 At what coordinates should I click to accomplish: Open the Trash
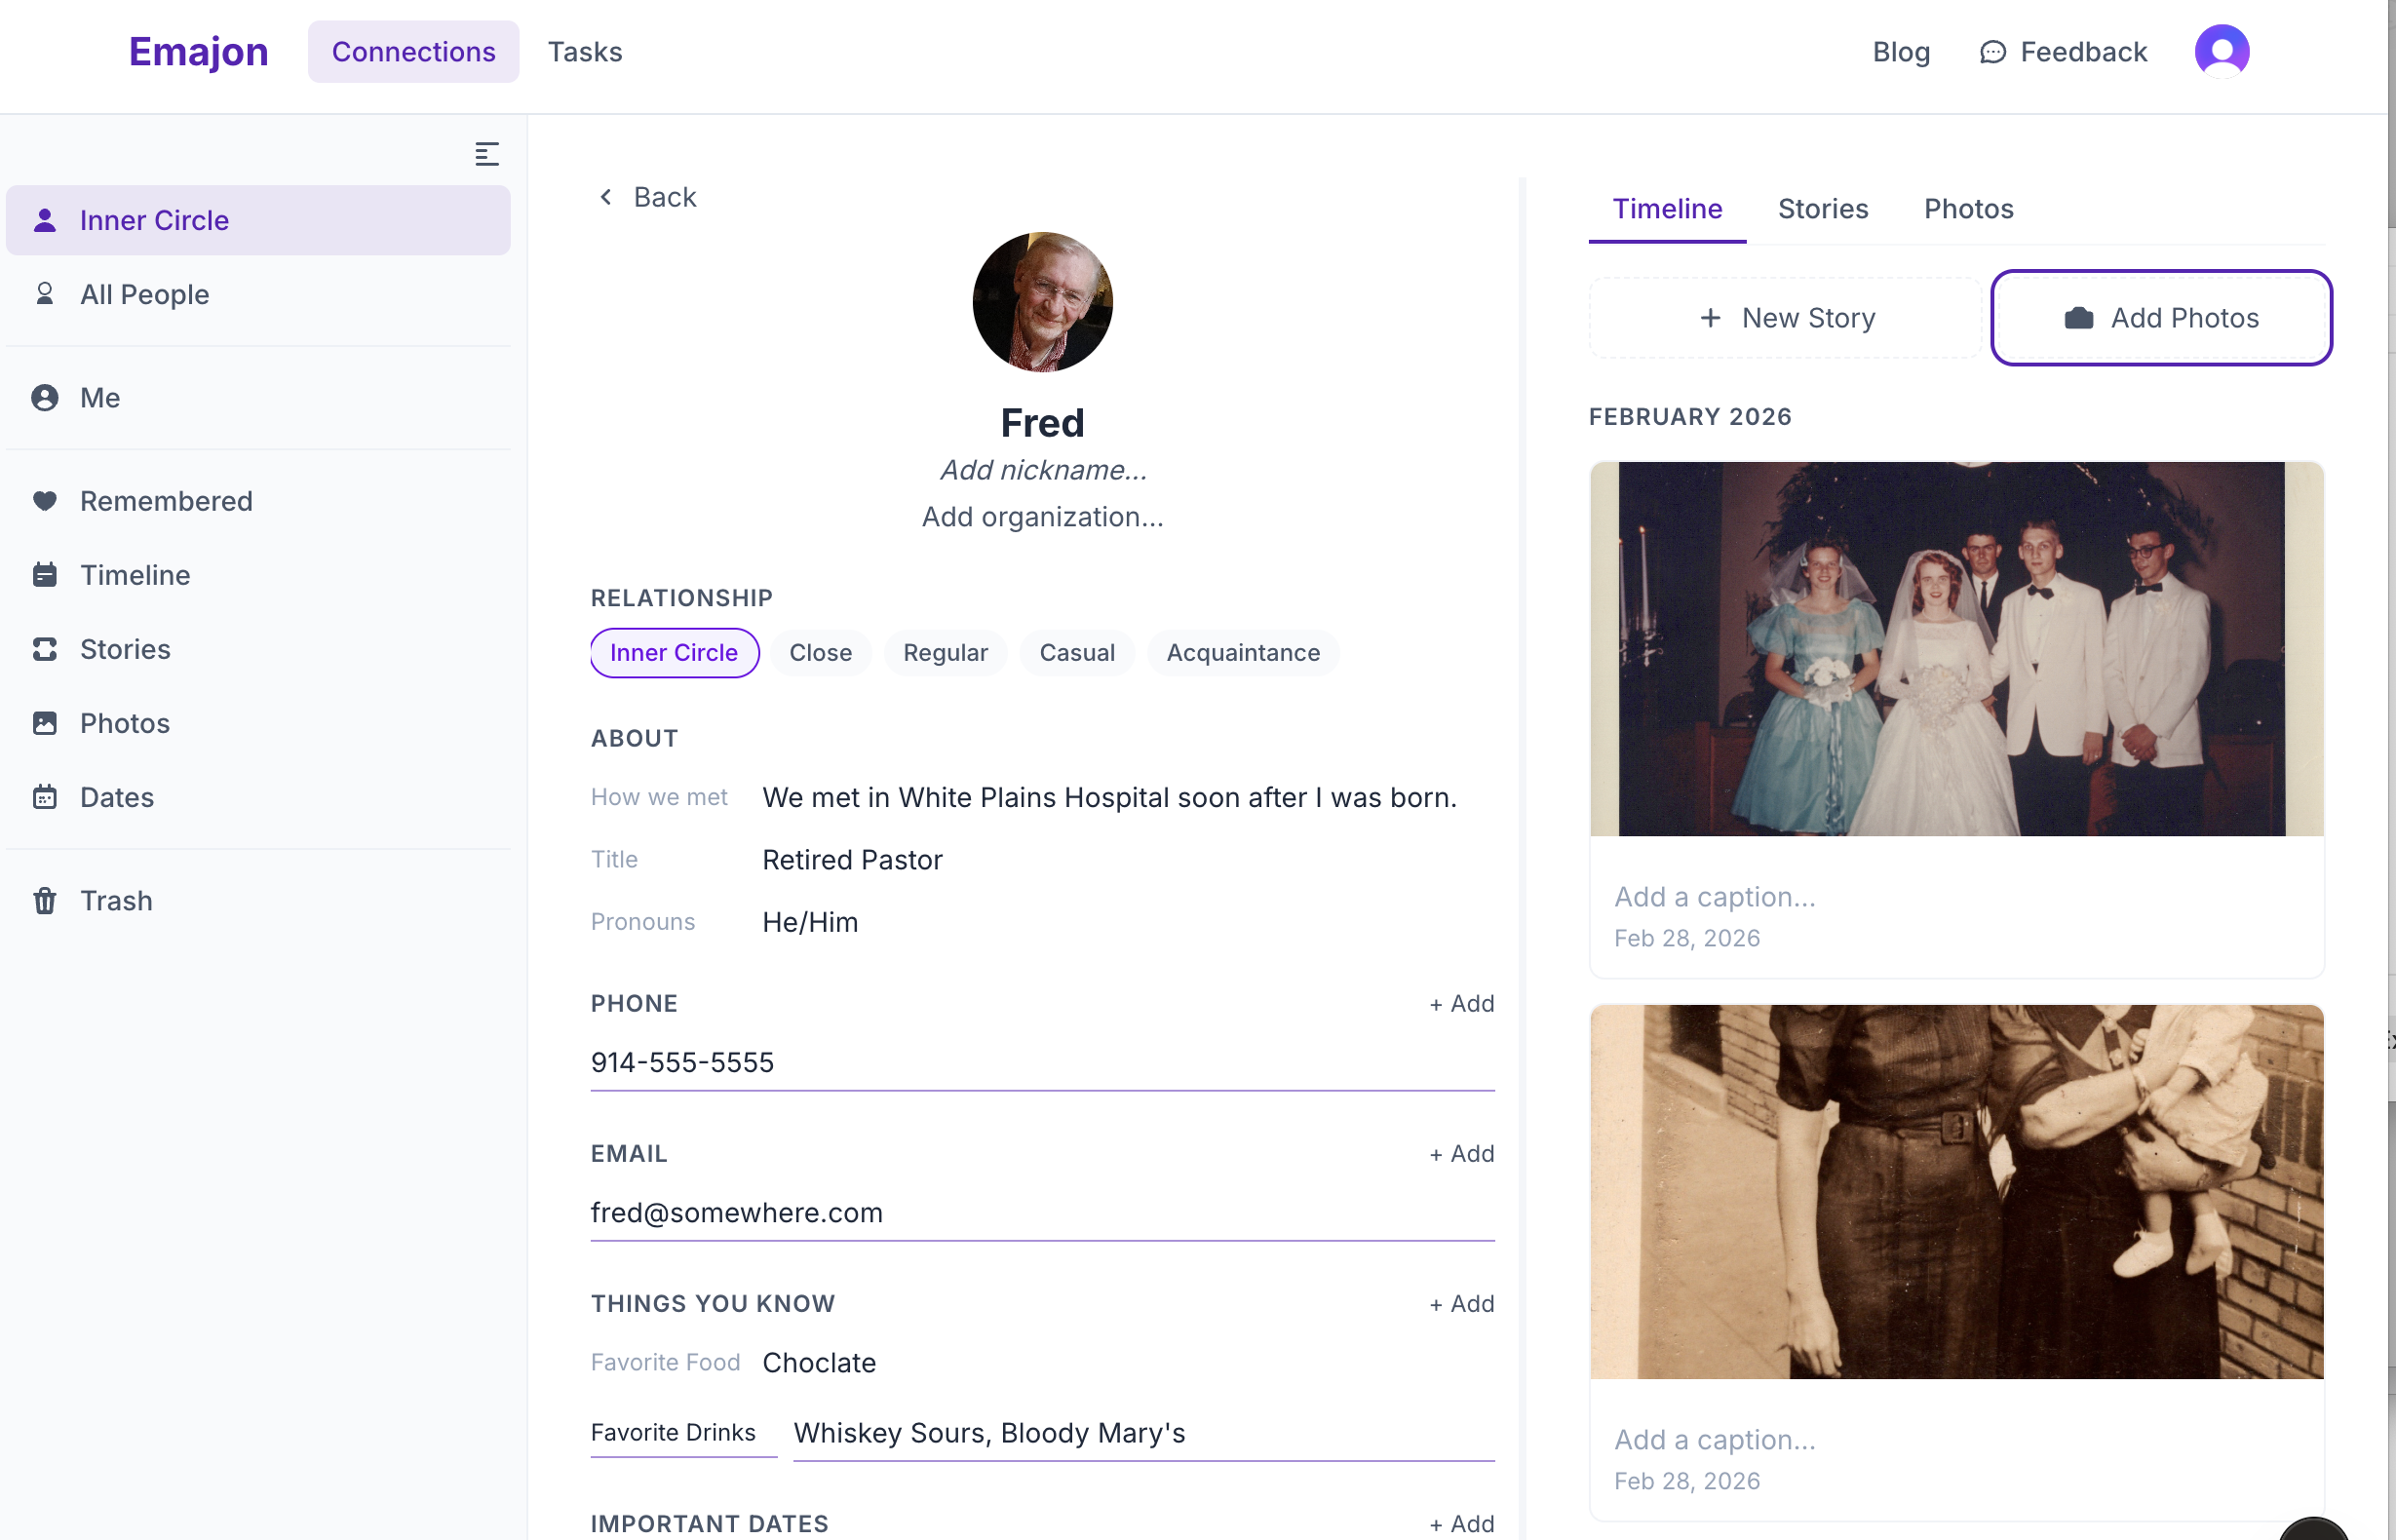point(117,900)
